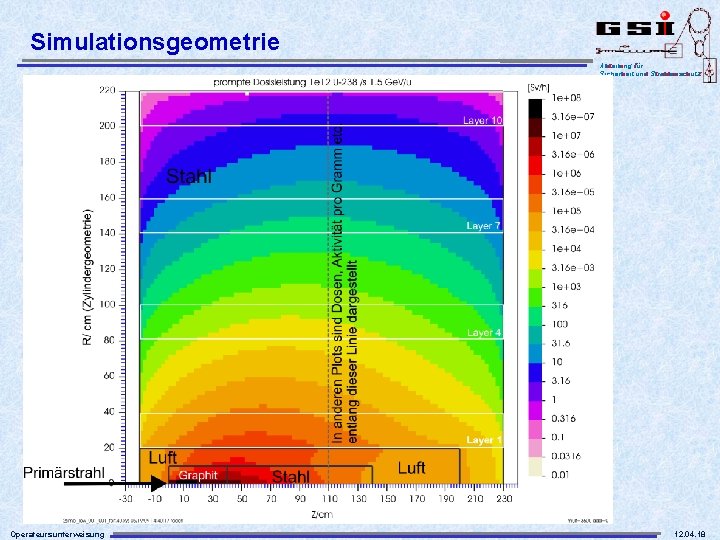Click the y-axis tick label "20"
The height and width of the screenshot is (540, 720).
(x=109, y=448)
